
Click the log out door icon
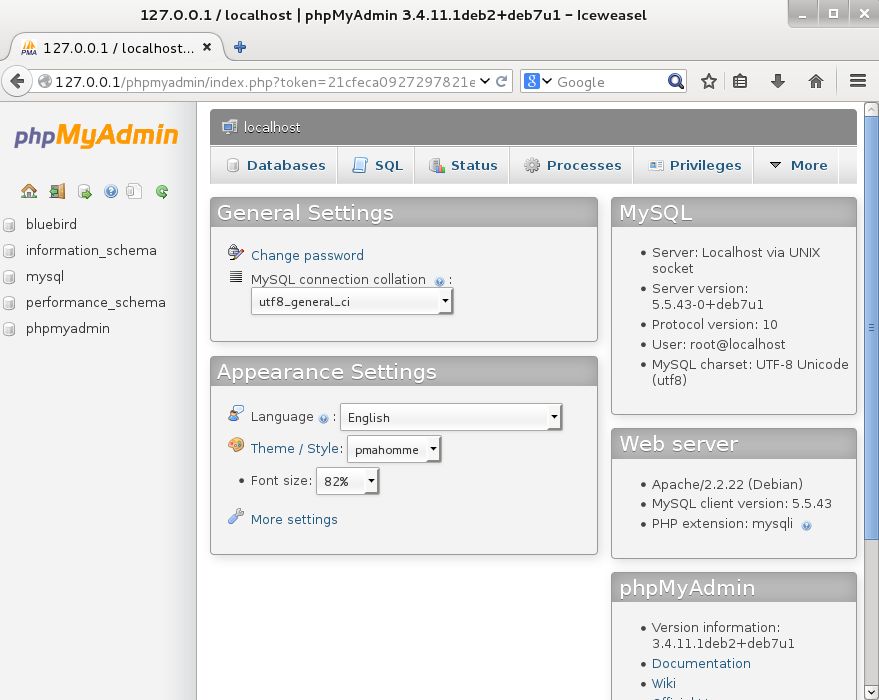click(x=57, y=191)
